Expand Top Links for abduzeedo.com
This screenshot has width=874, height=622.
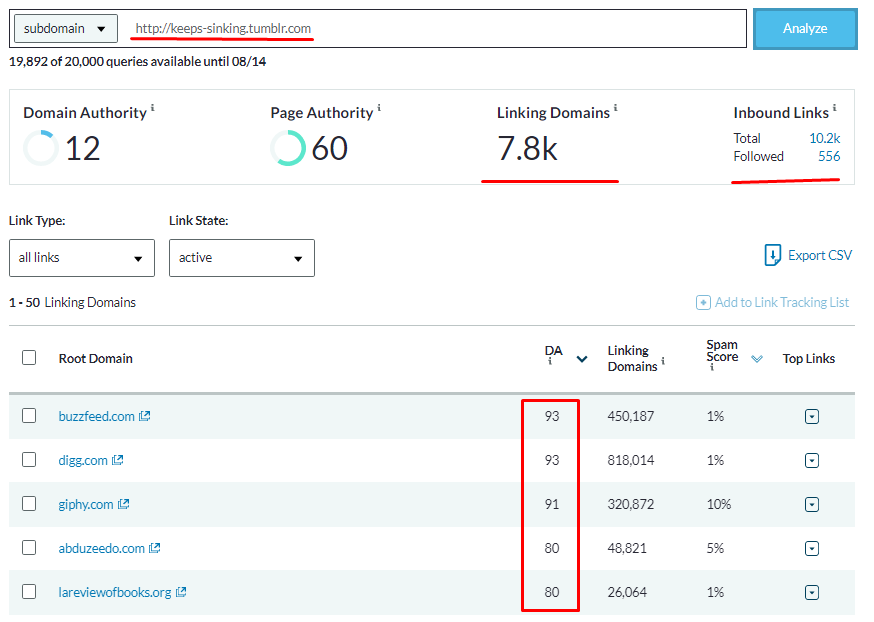coord(812,548)
